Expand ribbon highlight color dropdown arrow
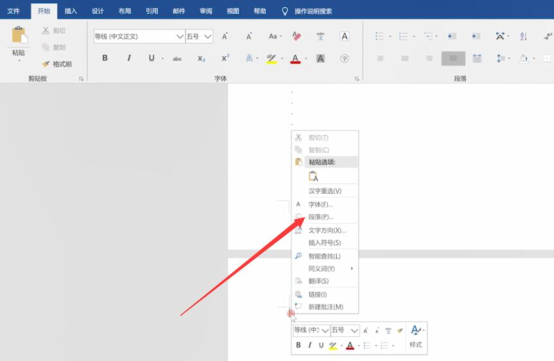Viewport: 554px width, 361px height. coord(282,59)
